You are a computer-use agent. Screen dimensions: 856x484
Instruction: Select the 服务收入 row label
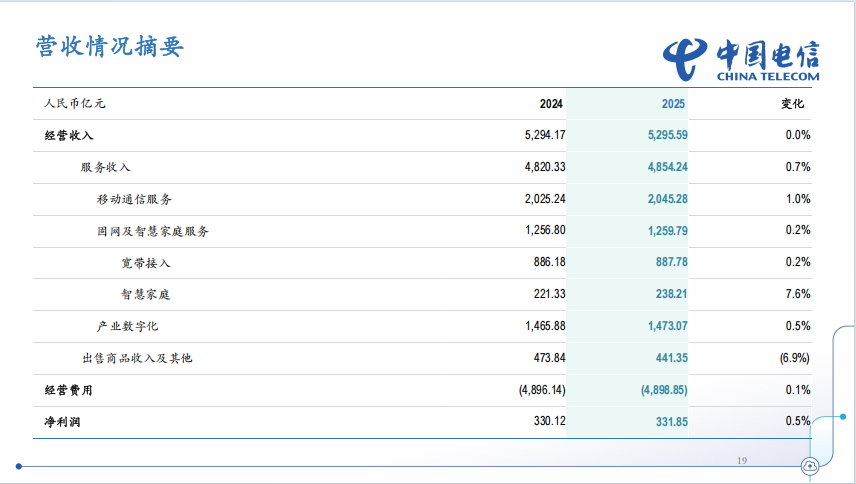click(x=106, y=167)
